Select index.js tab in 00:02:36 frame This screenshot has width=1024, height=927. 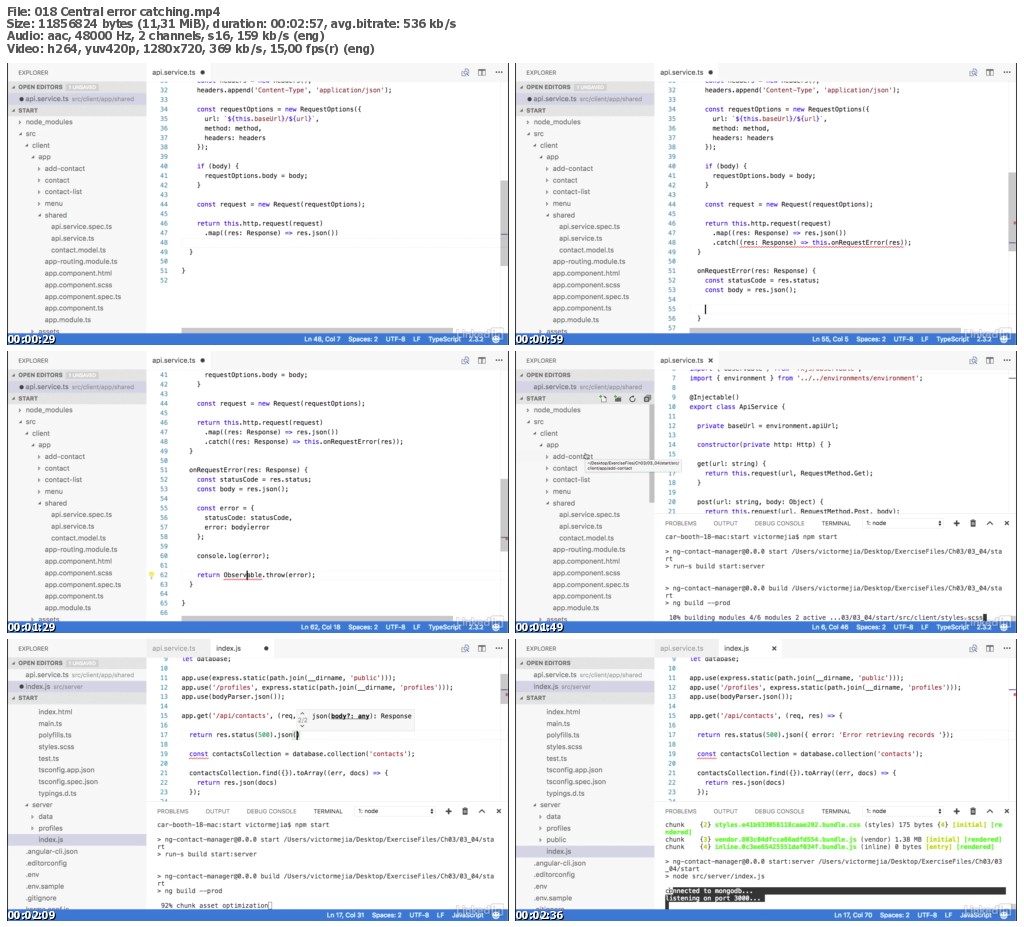(x=736, y=649)
